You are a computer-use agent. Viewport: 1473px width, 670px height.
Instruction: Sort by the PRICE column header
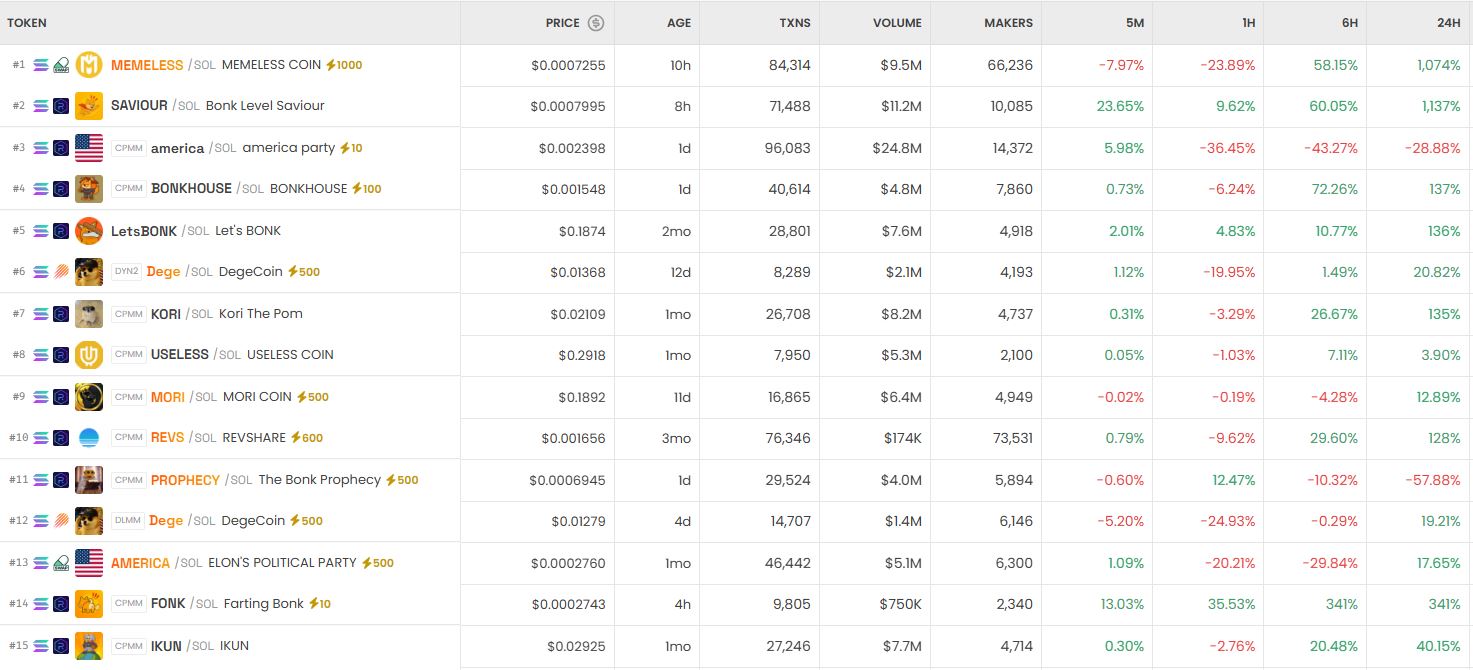563,23
